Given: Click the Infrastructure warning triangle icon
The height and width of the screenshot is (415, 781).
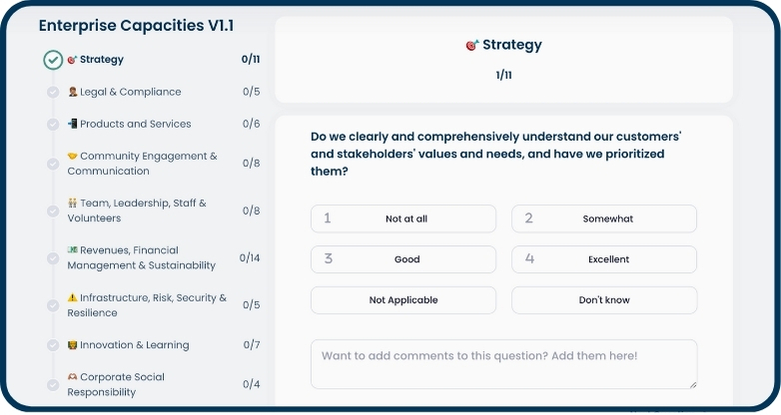Looking at the screenshot, I should tap(73, 298).
